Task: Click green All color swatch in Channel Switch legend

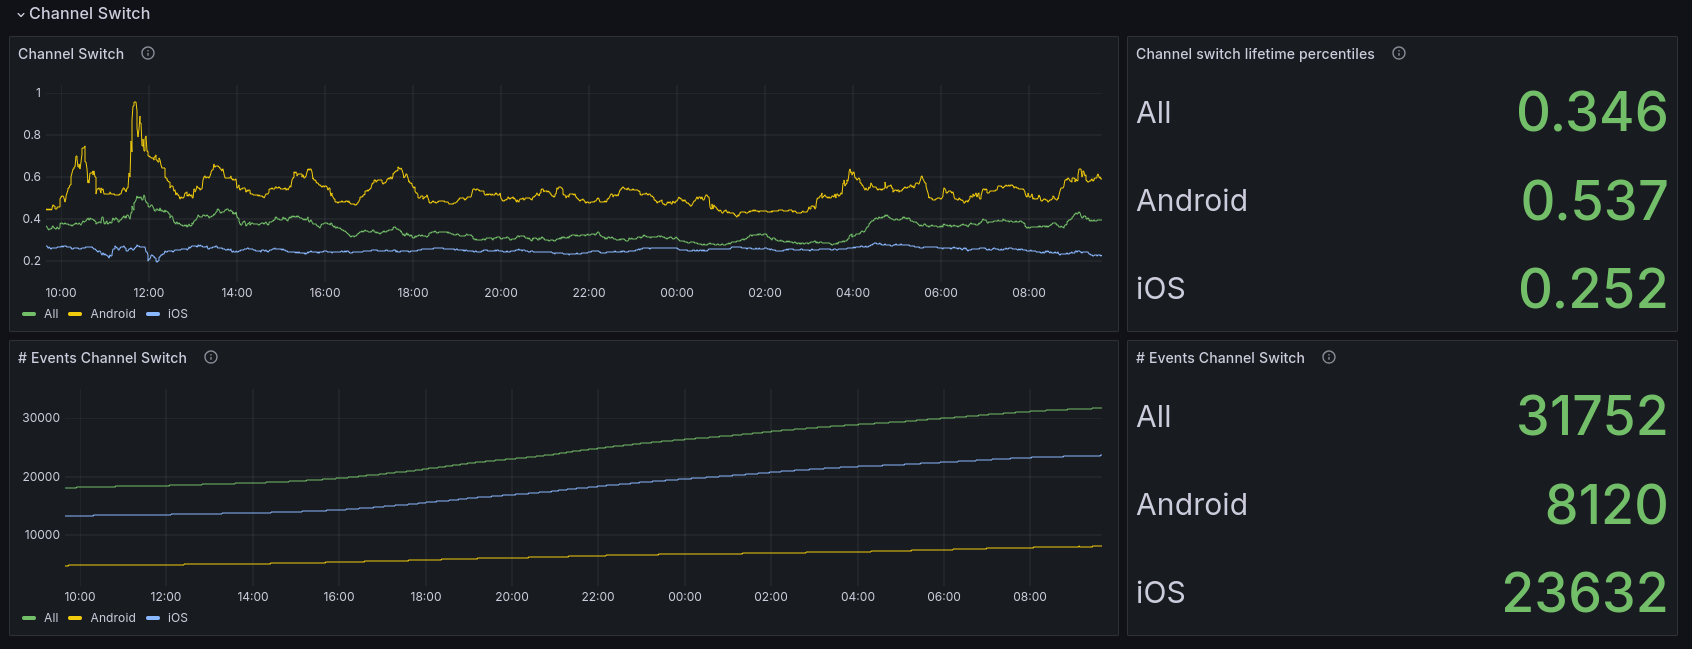Action: point(29,314)
